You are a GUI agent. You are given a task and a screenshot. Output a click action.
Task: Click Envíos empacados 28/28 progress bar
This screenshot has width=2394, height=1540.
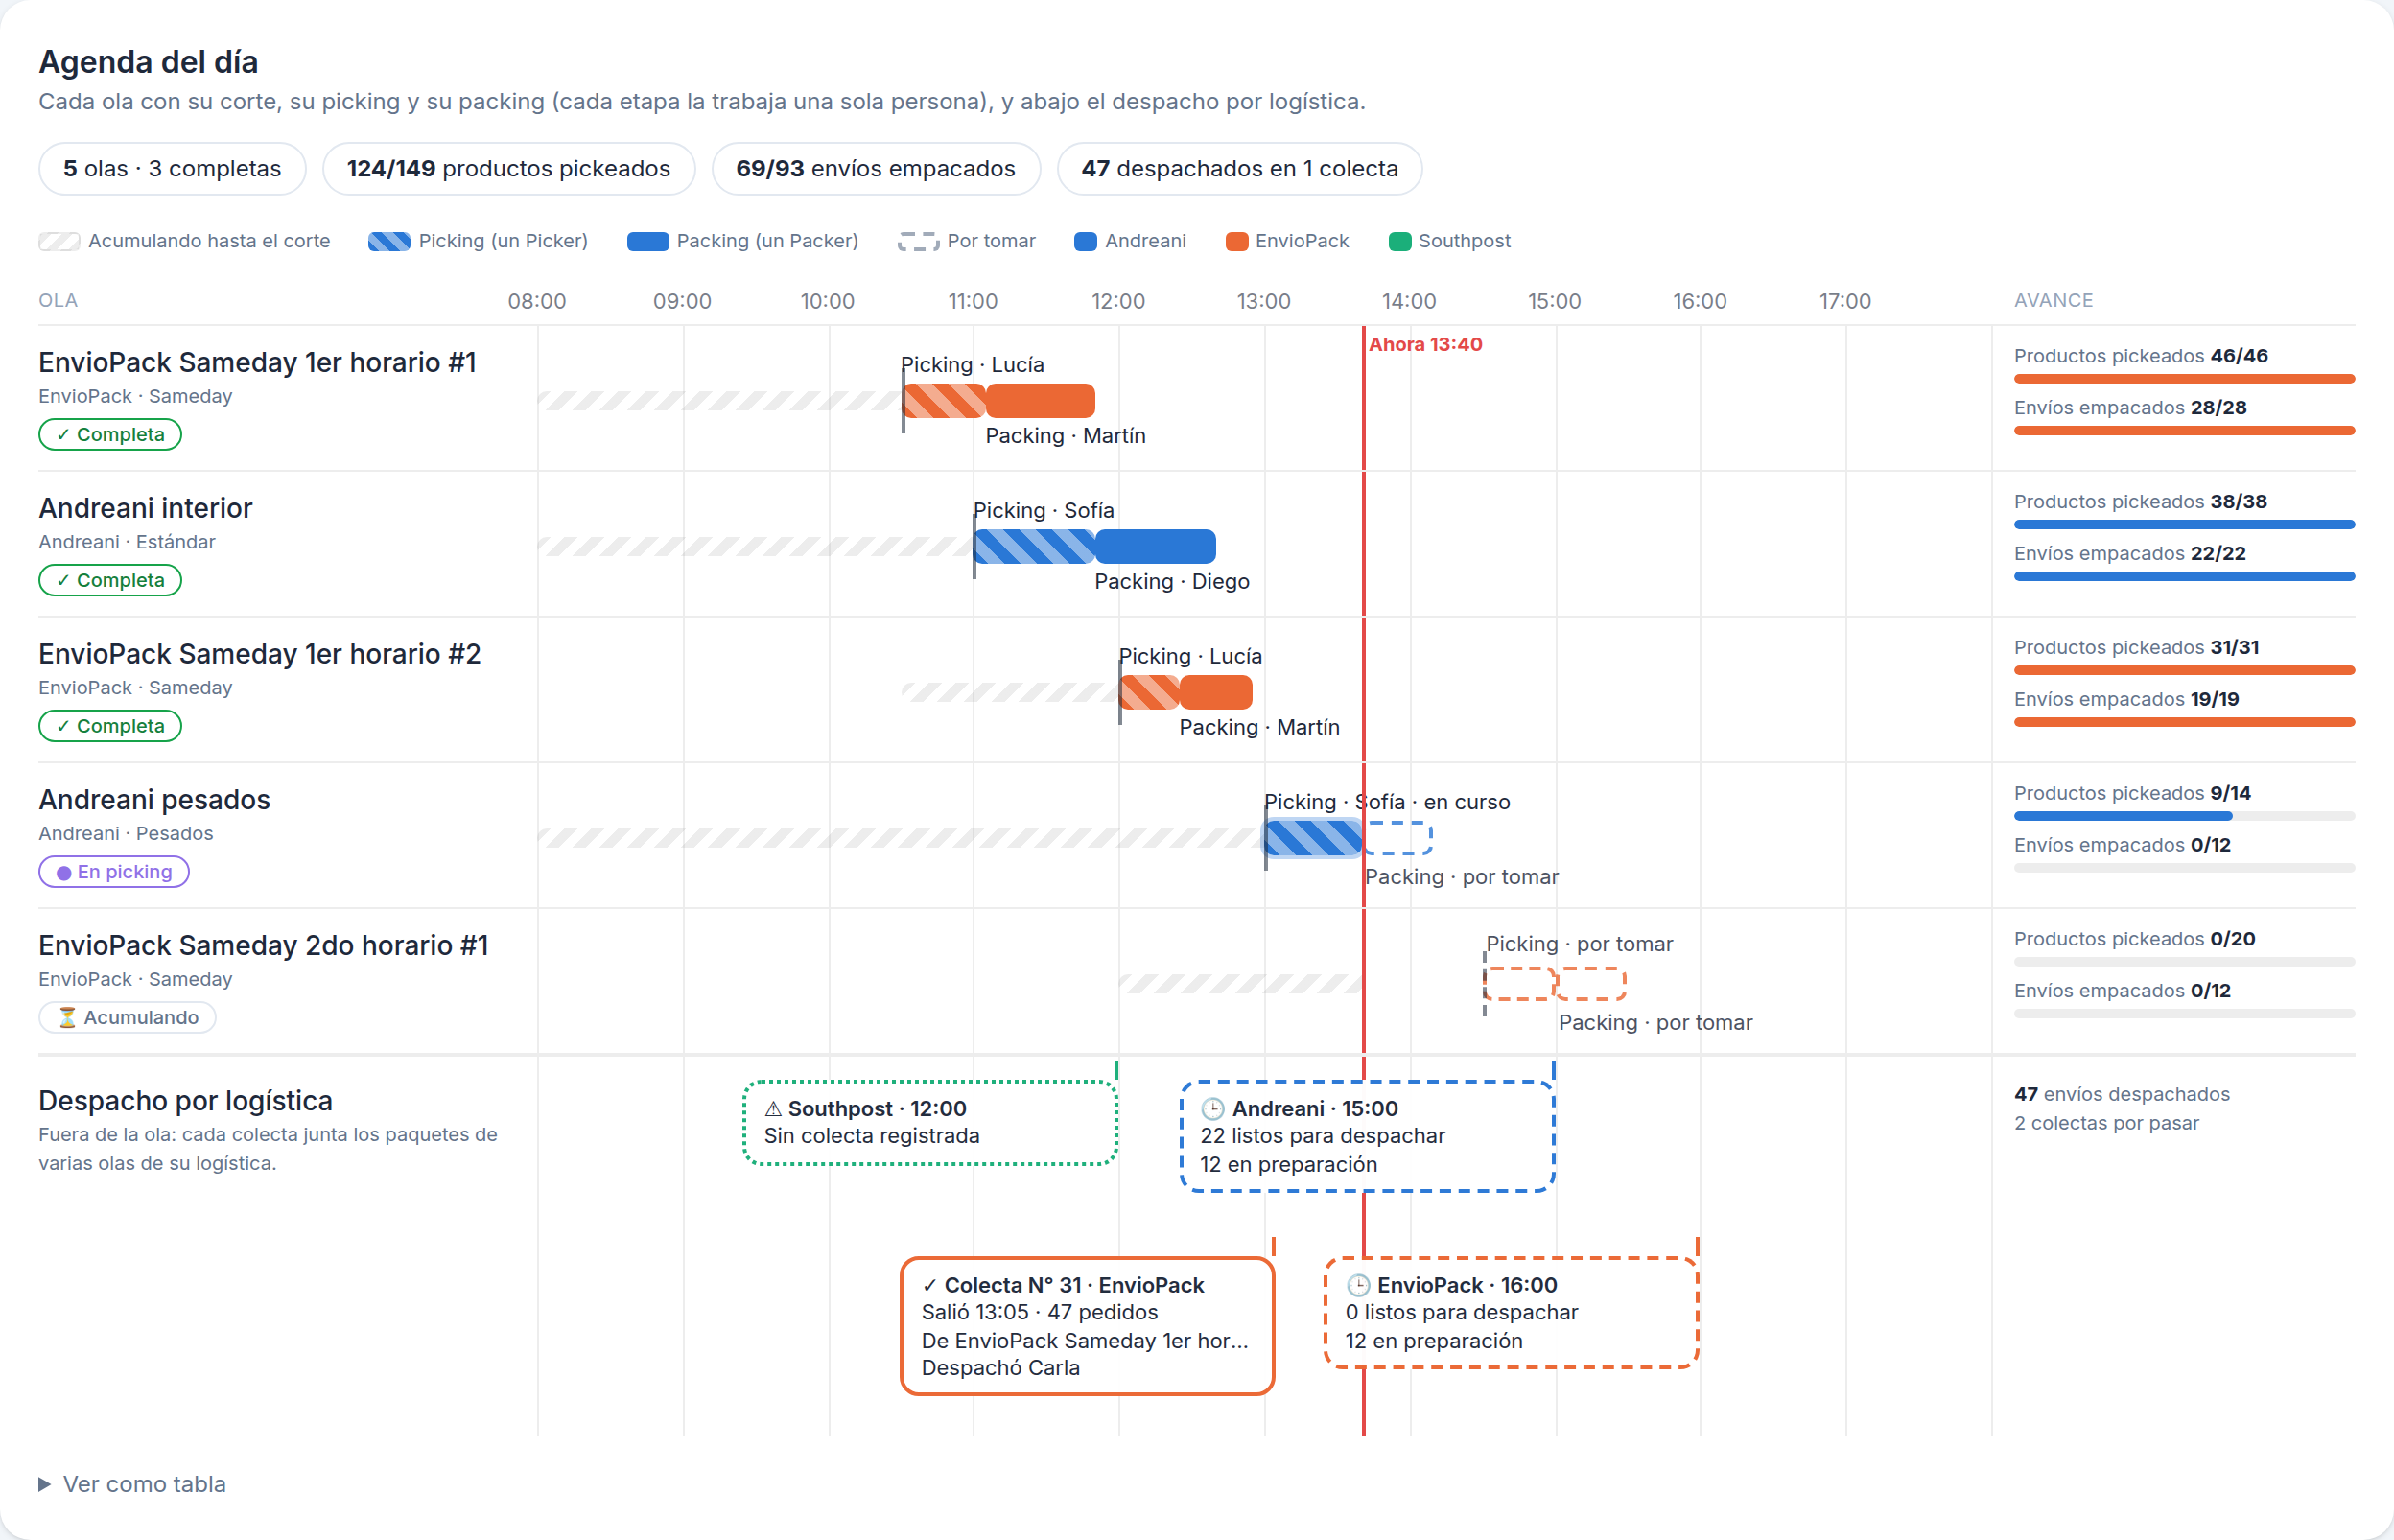(x=2184, y=431)
